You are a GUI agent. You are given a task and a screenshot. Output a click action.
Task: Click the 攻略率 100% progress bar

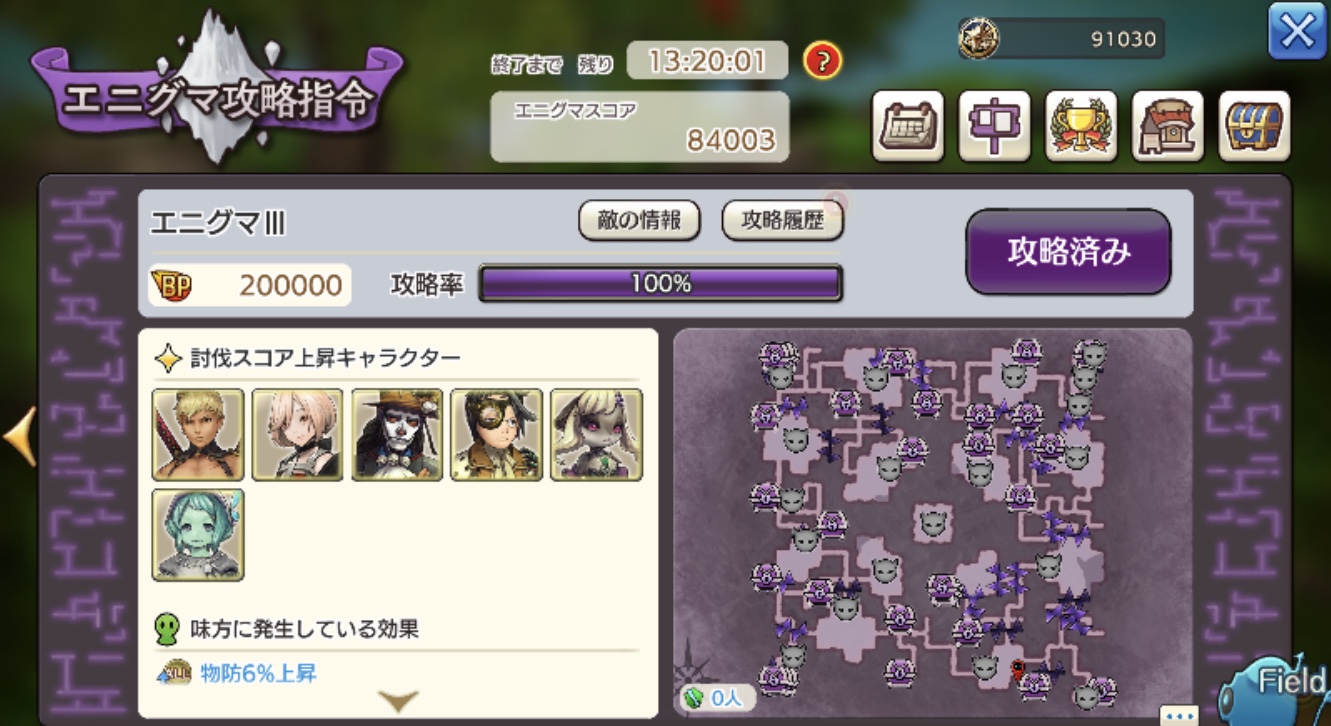(661, 283)
